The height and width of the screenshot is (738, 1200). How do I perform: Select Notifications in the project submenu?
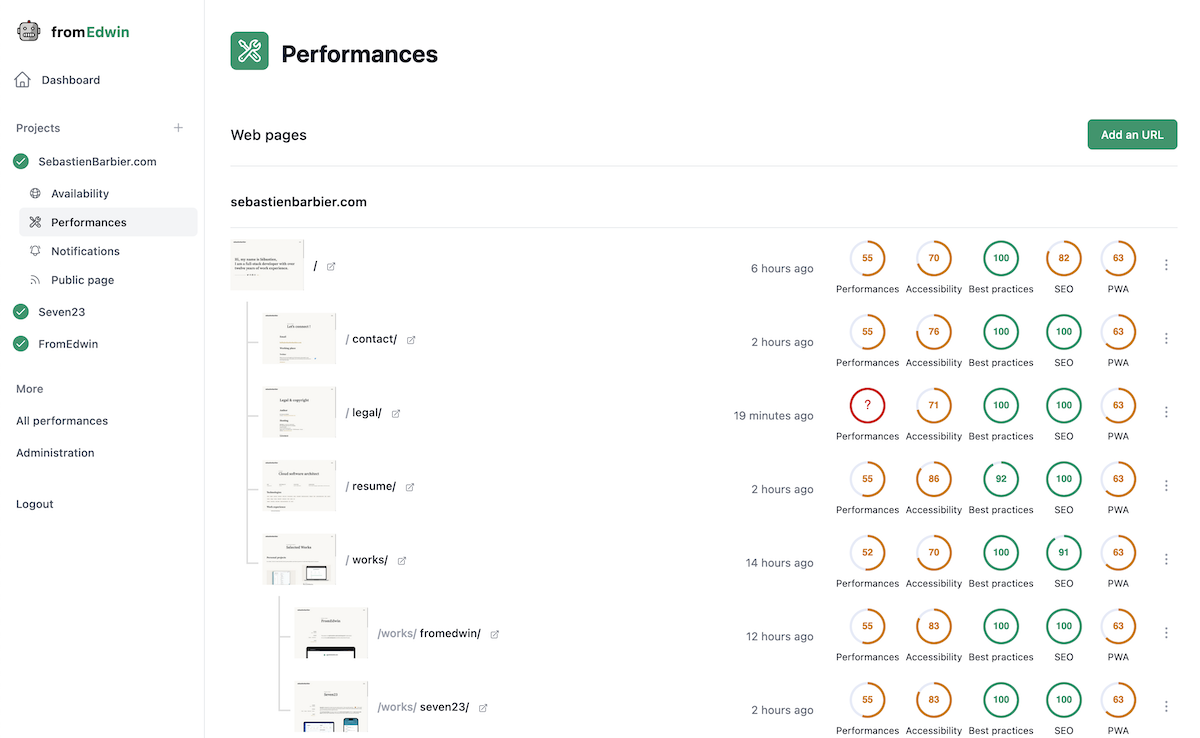point(85,251)
